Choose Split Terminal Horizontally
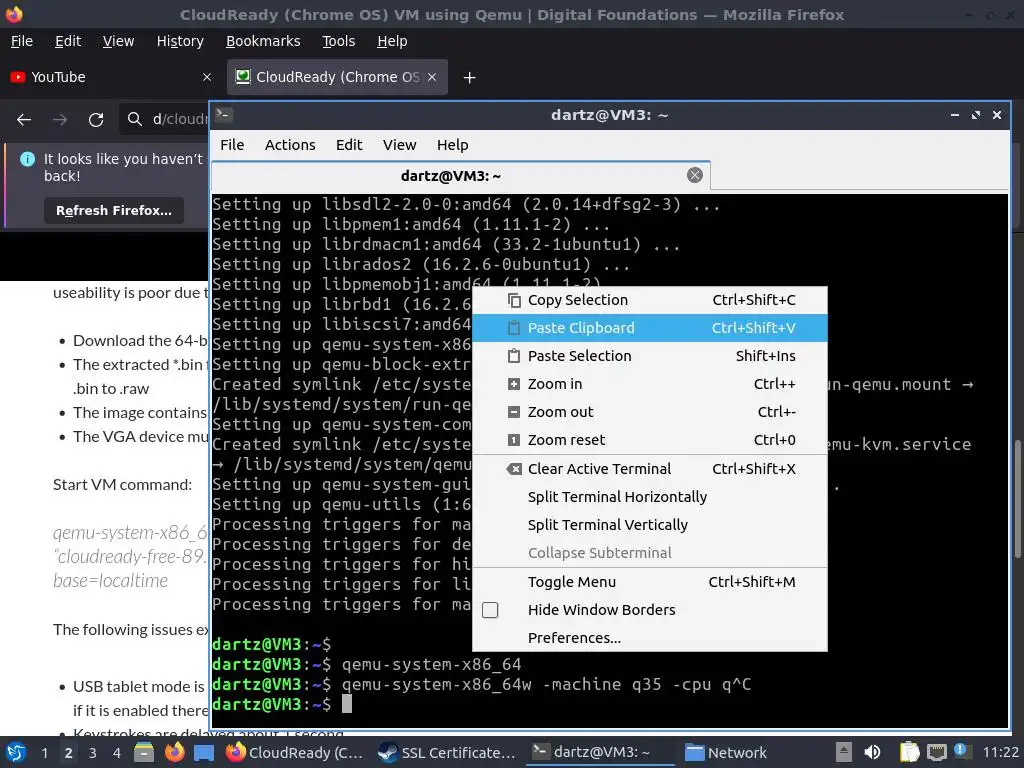 click(x=650, y=497)
